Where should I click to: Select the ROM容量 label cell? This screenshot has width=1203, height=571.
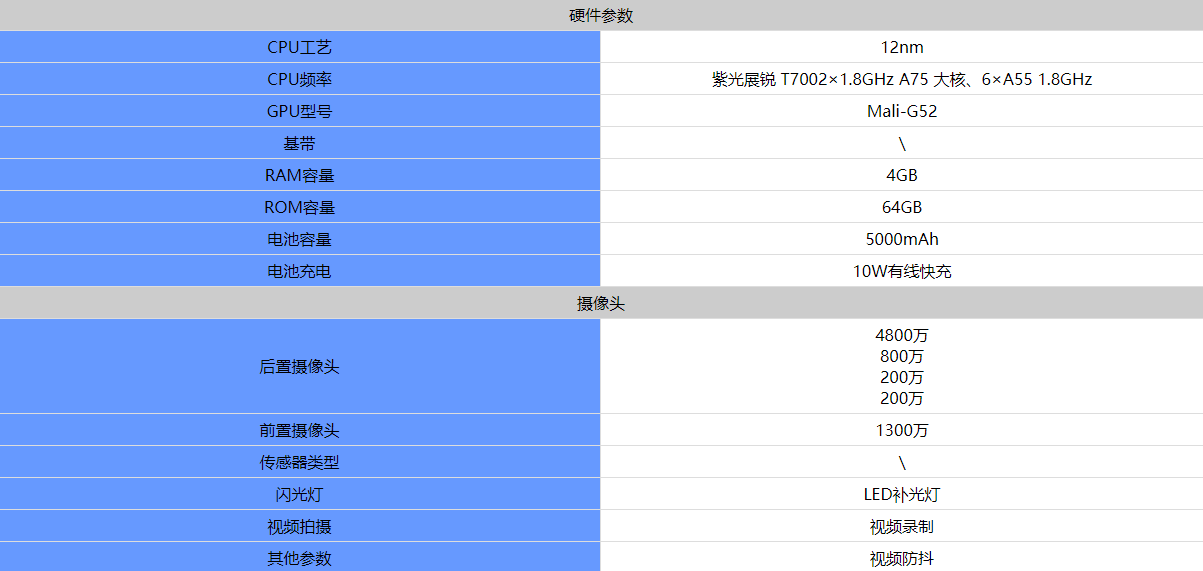tap(300, 207)
